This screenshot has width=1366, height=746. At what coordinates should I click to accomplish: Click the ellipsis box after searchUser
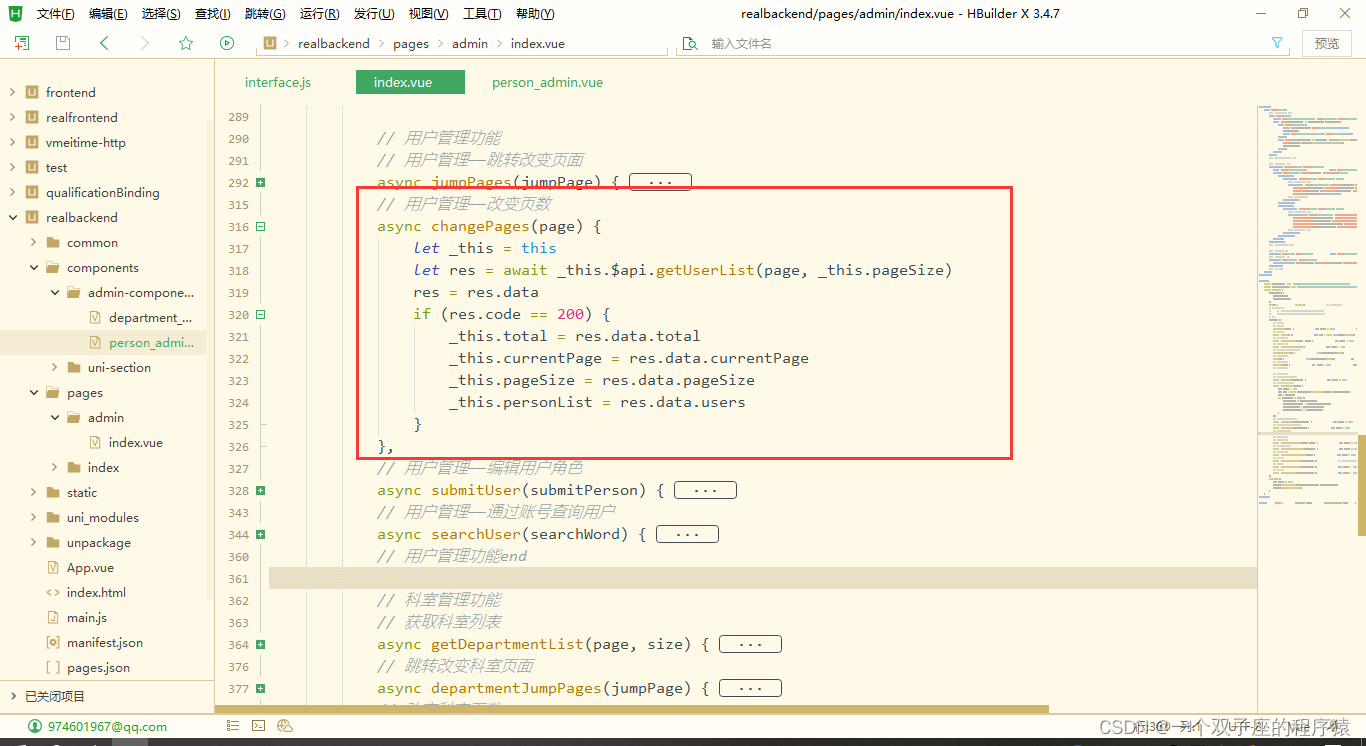coord(687,534)
